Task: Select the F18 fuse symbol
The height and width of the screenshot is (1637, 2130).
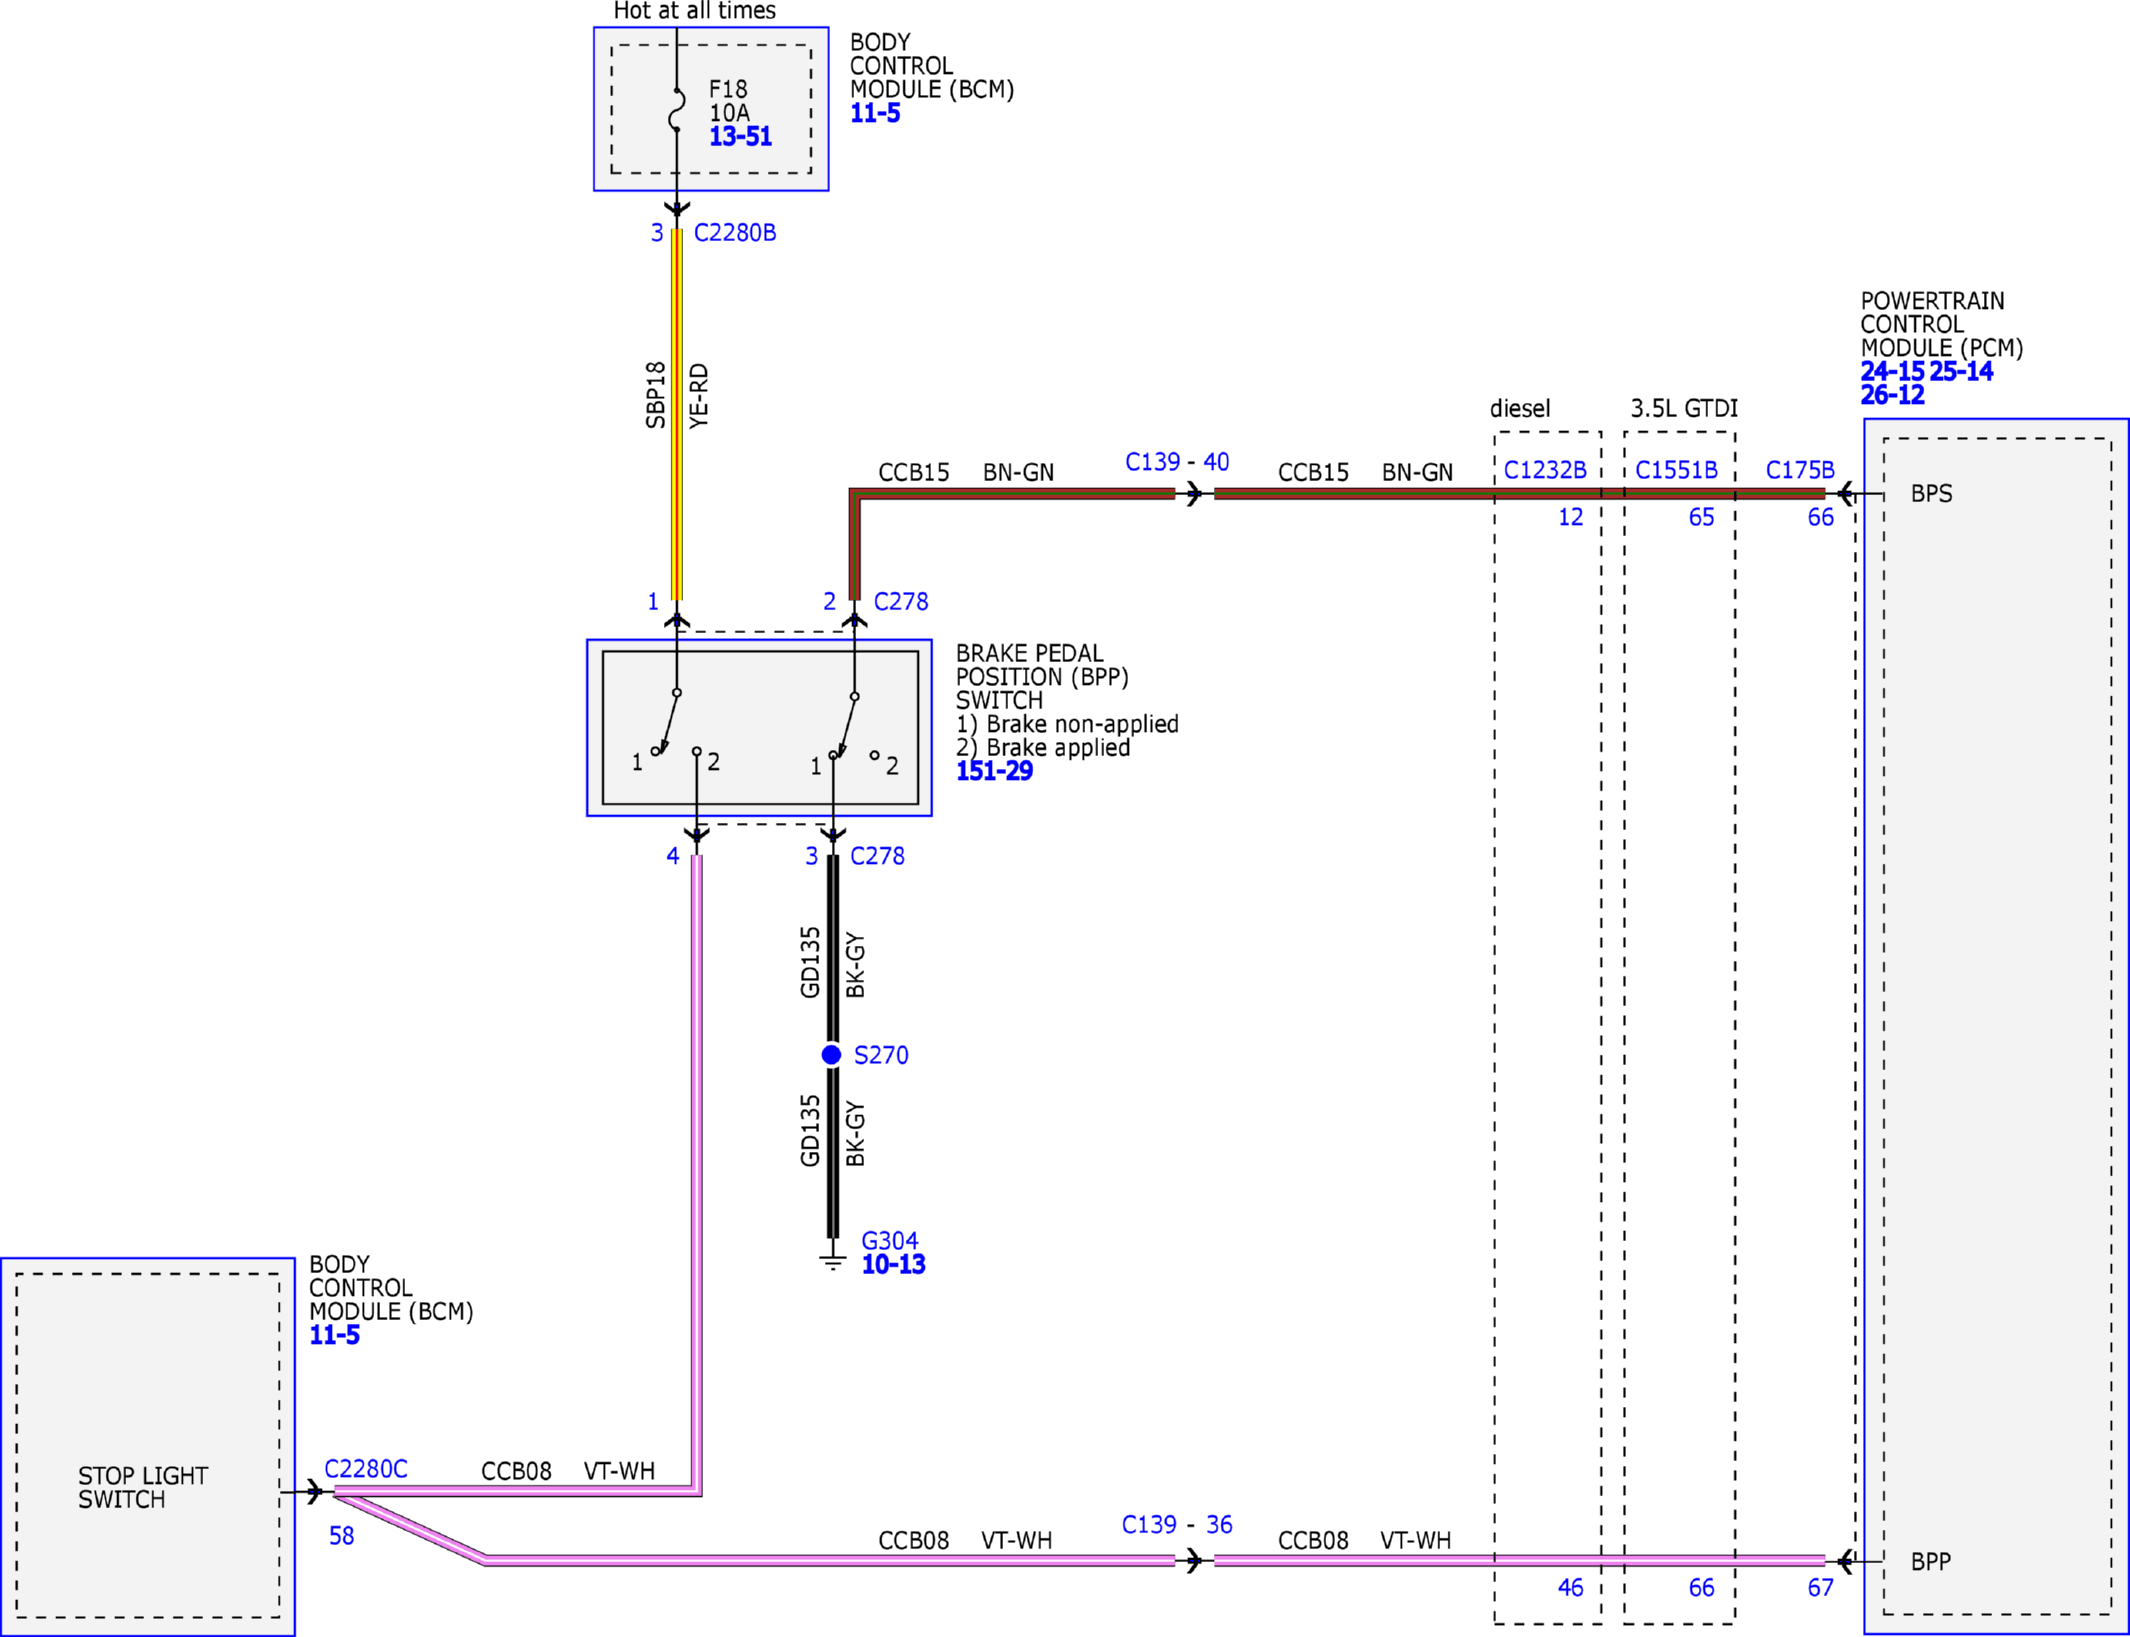Action: click(677, 110)
